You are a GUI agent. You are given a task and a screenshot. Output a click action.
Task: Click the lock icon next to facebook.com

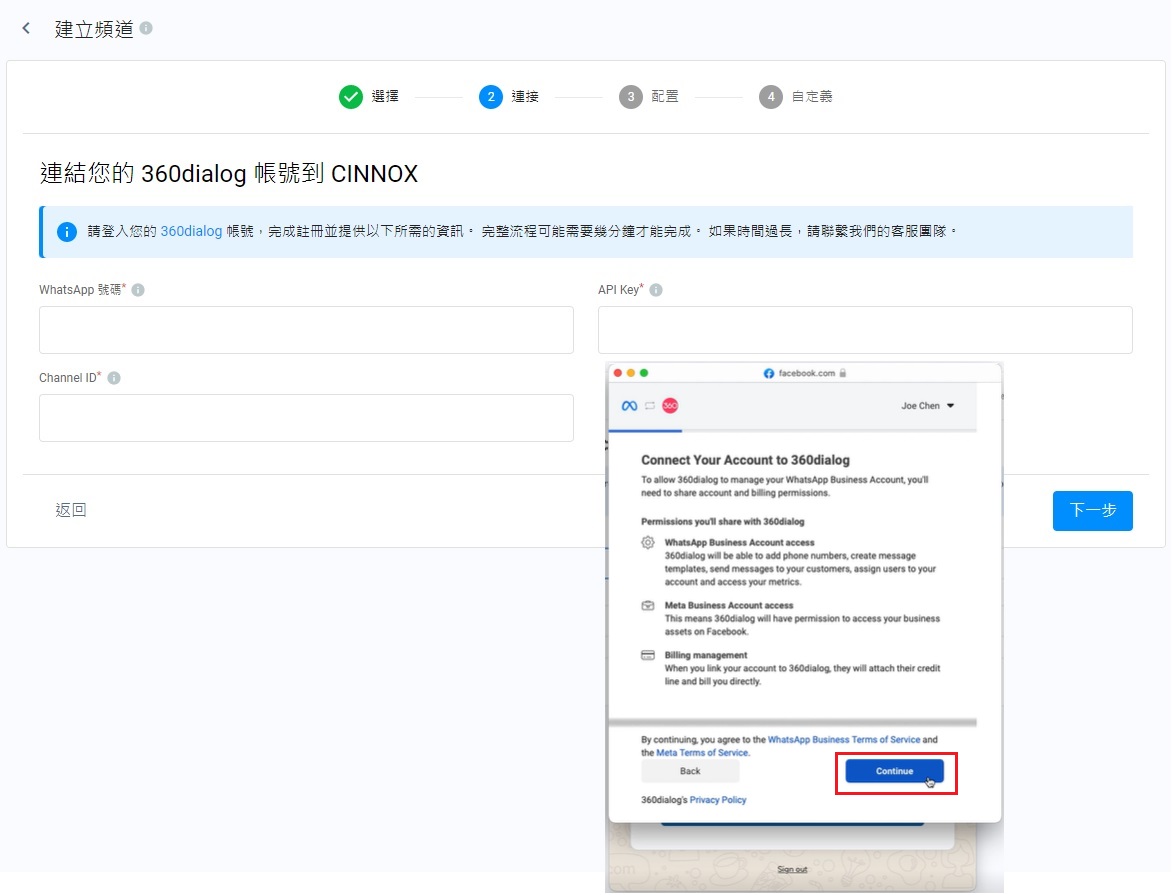click(x=843, y=373)
